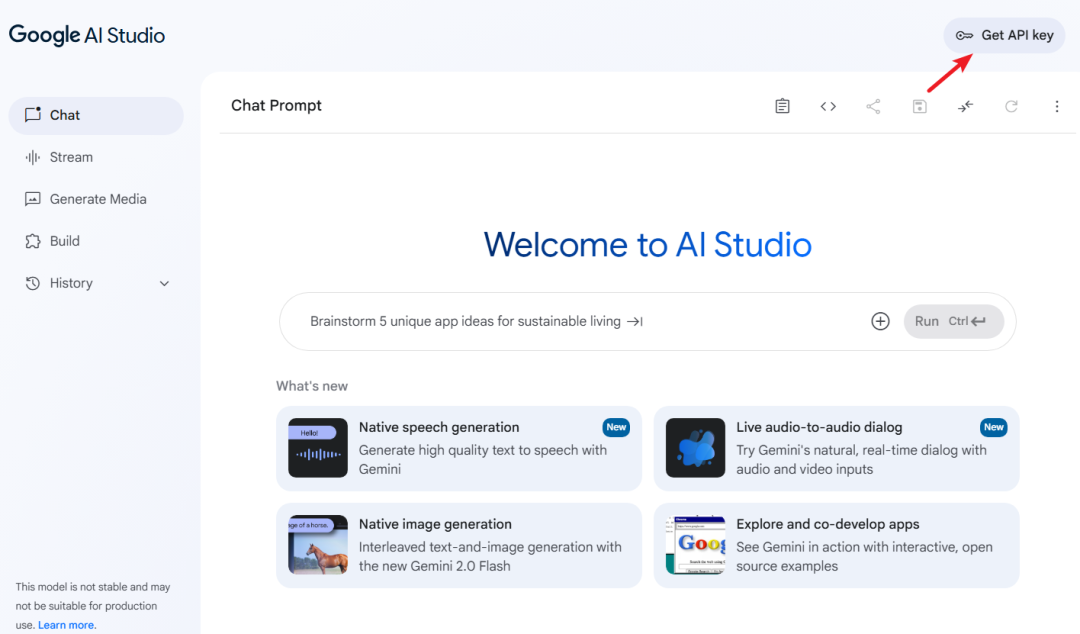Click the Save prompt disk icon
Image resolution: width=1080 pixels, height=634 pixels.
pos(919,106)
